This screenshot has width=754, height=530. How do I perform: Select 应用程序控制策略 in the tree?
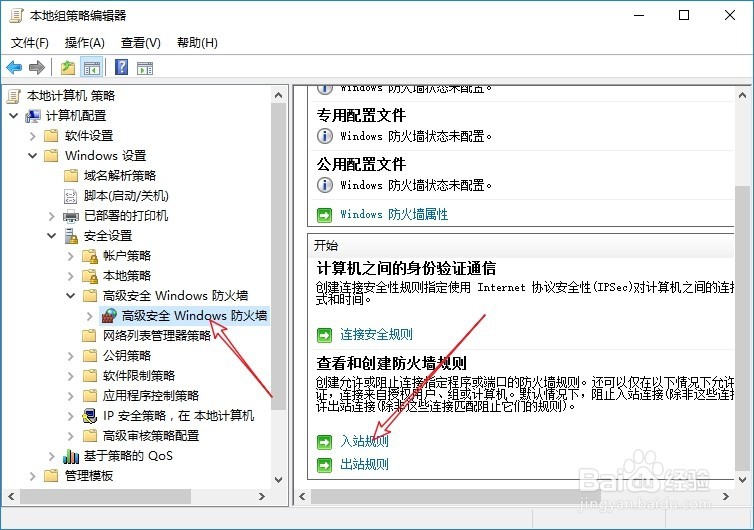tap(151, 395)
